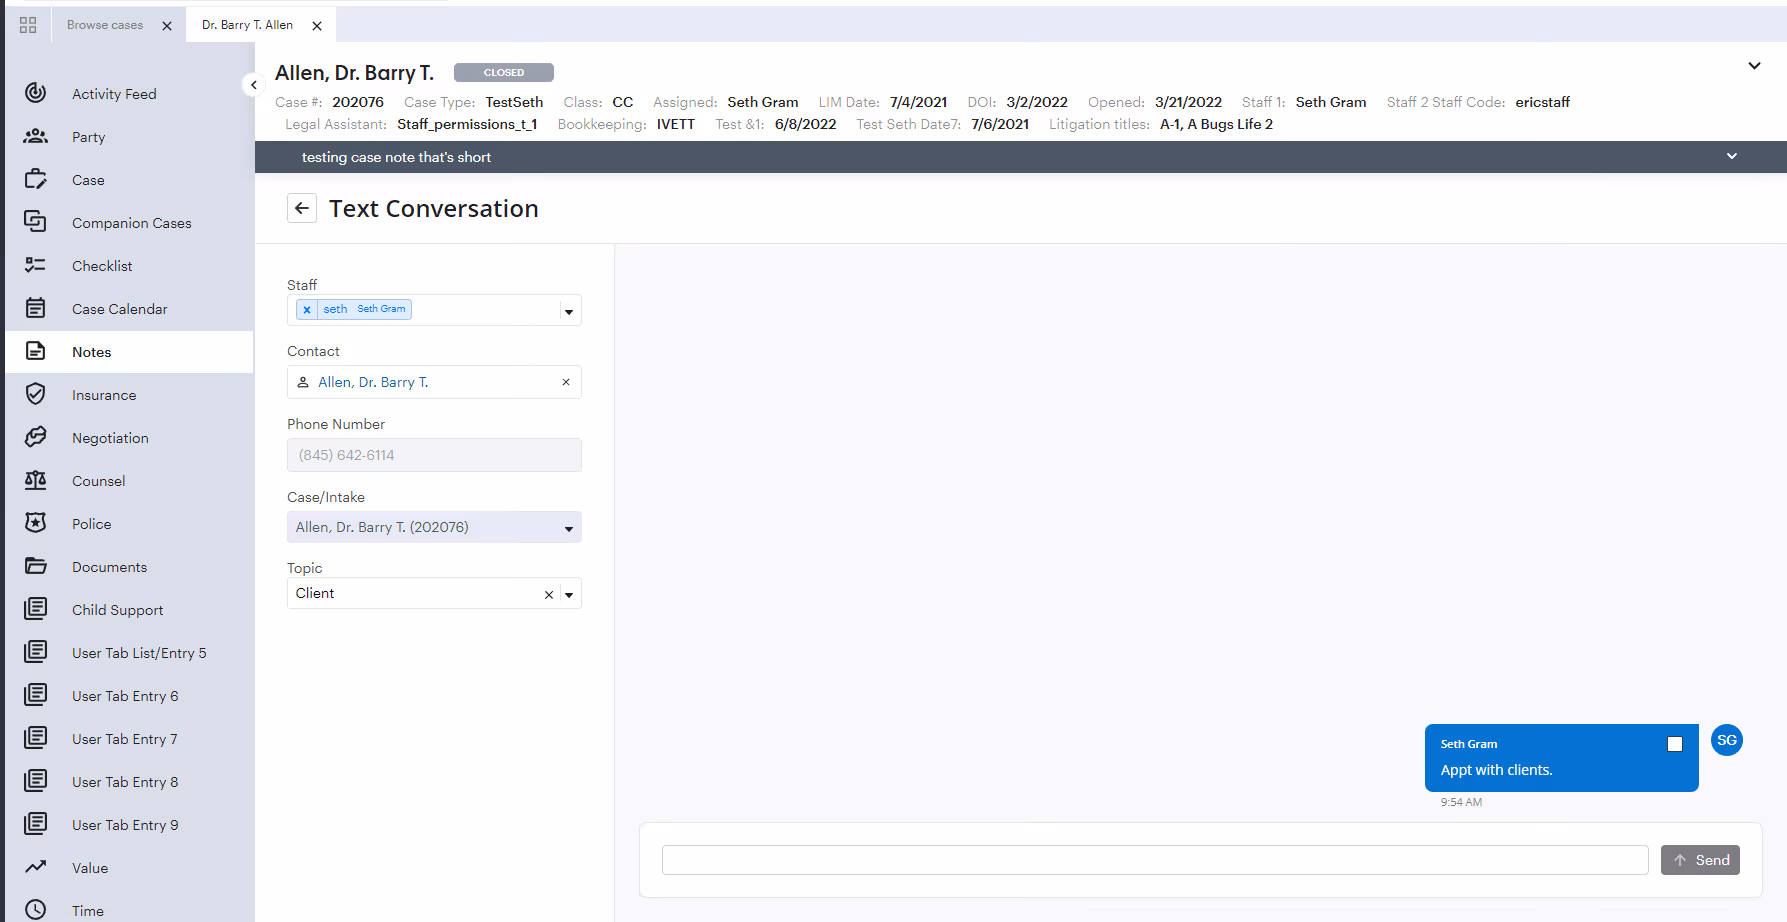Select the Companion Cases icon
Viewport: 1787px width, 922px height.
tap(35, 222)
